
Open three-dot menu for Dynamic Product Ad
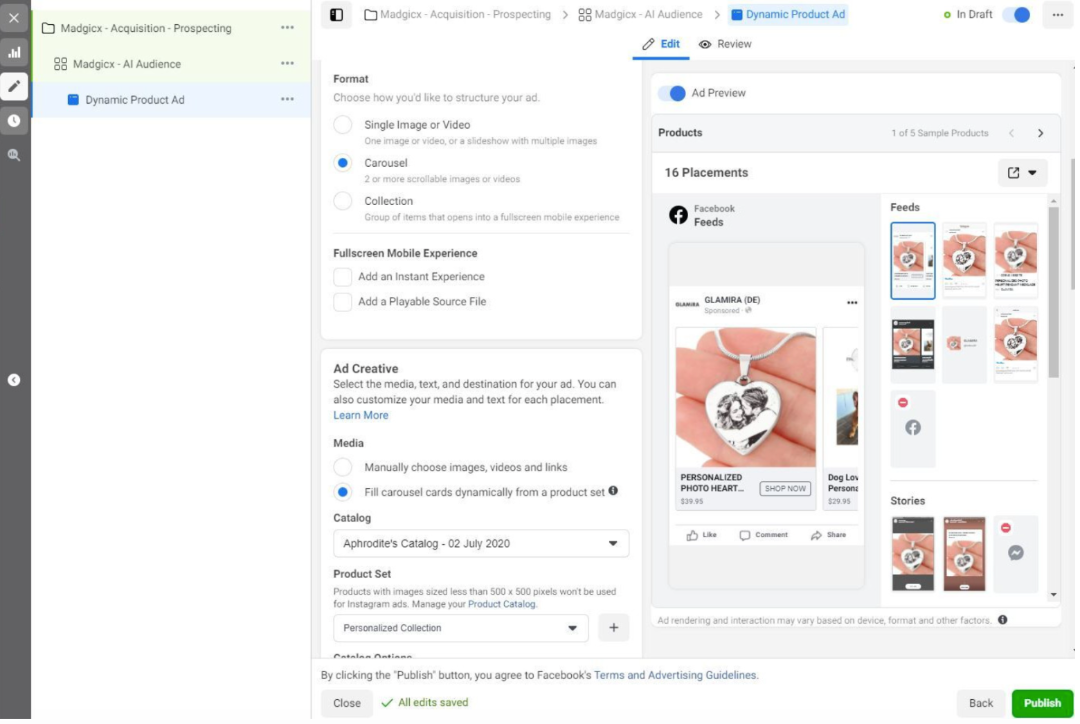[x=287, y=100]
